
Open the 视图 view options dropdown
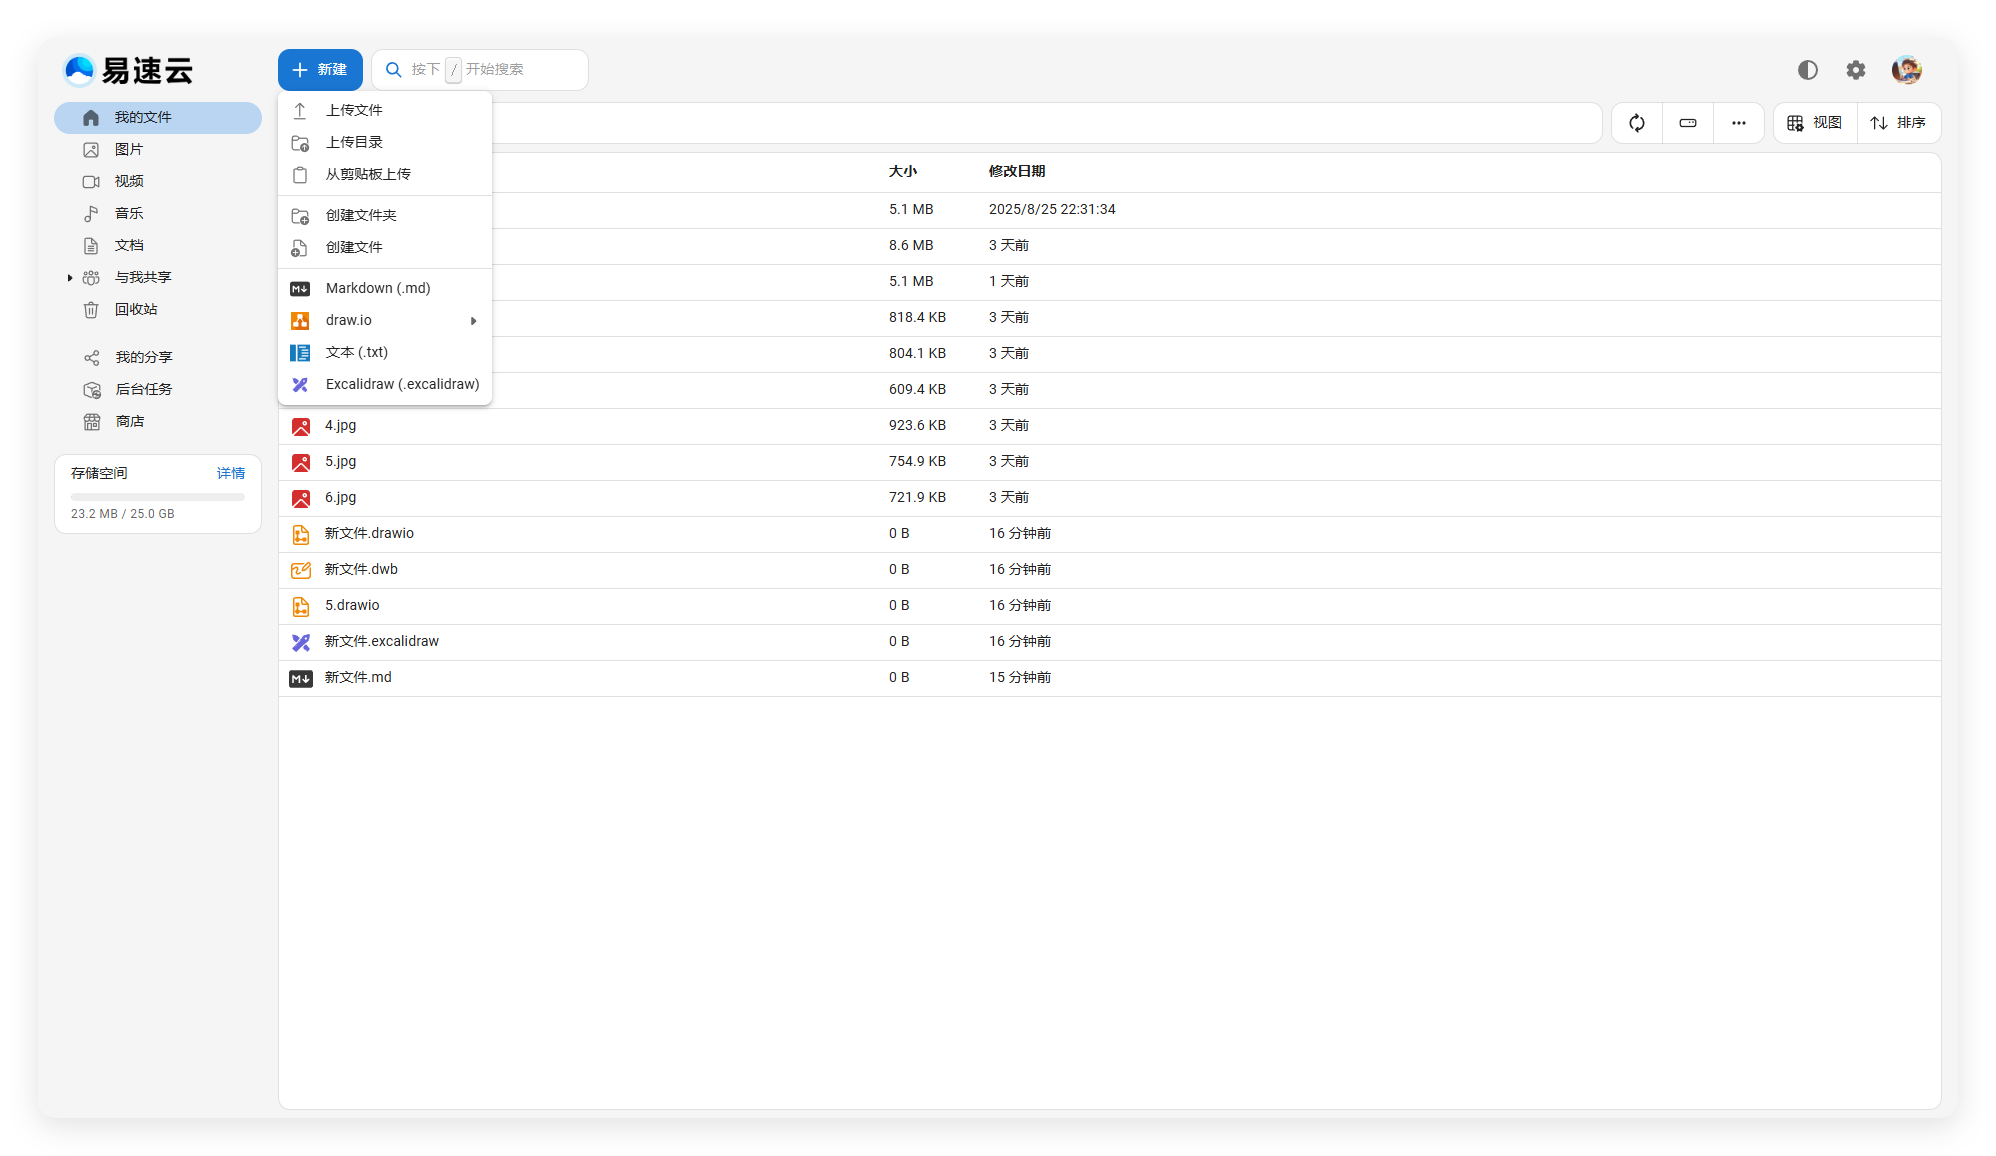(x=1815, y=123)
